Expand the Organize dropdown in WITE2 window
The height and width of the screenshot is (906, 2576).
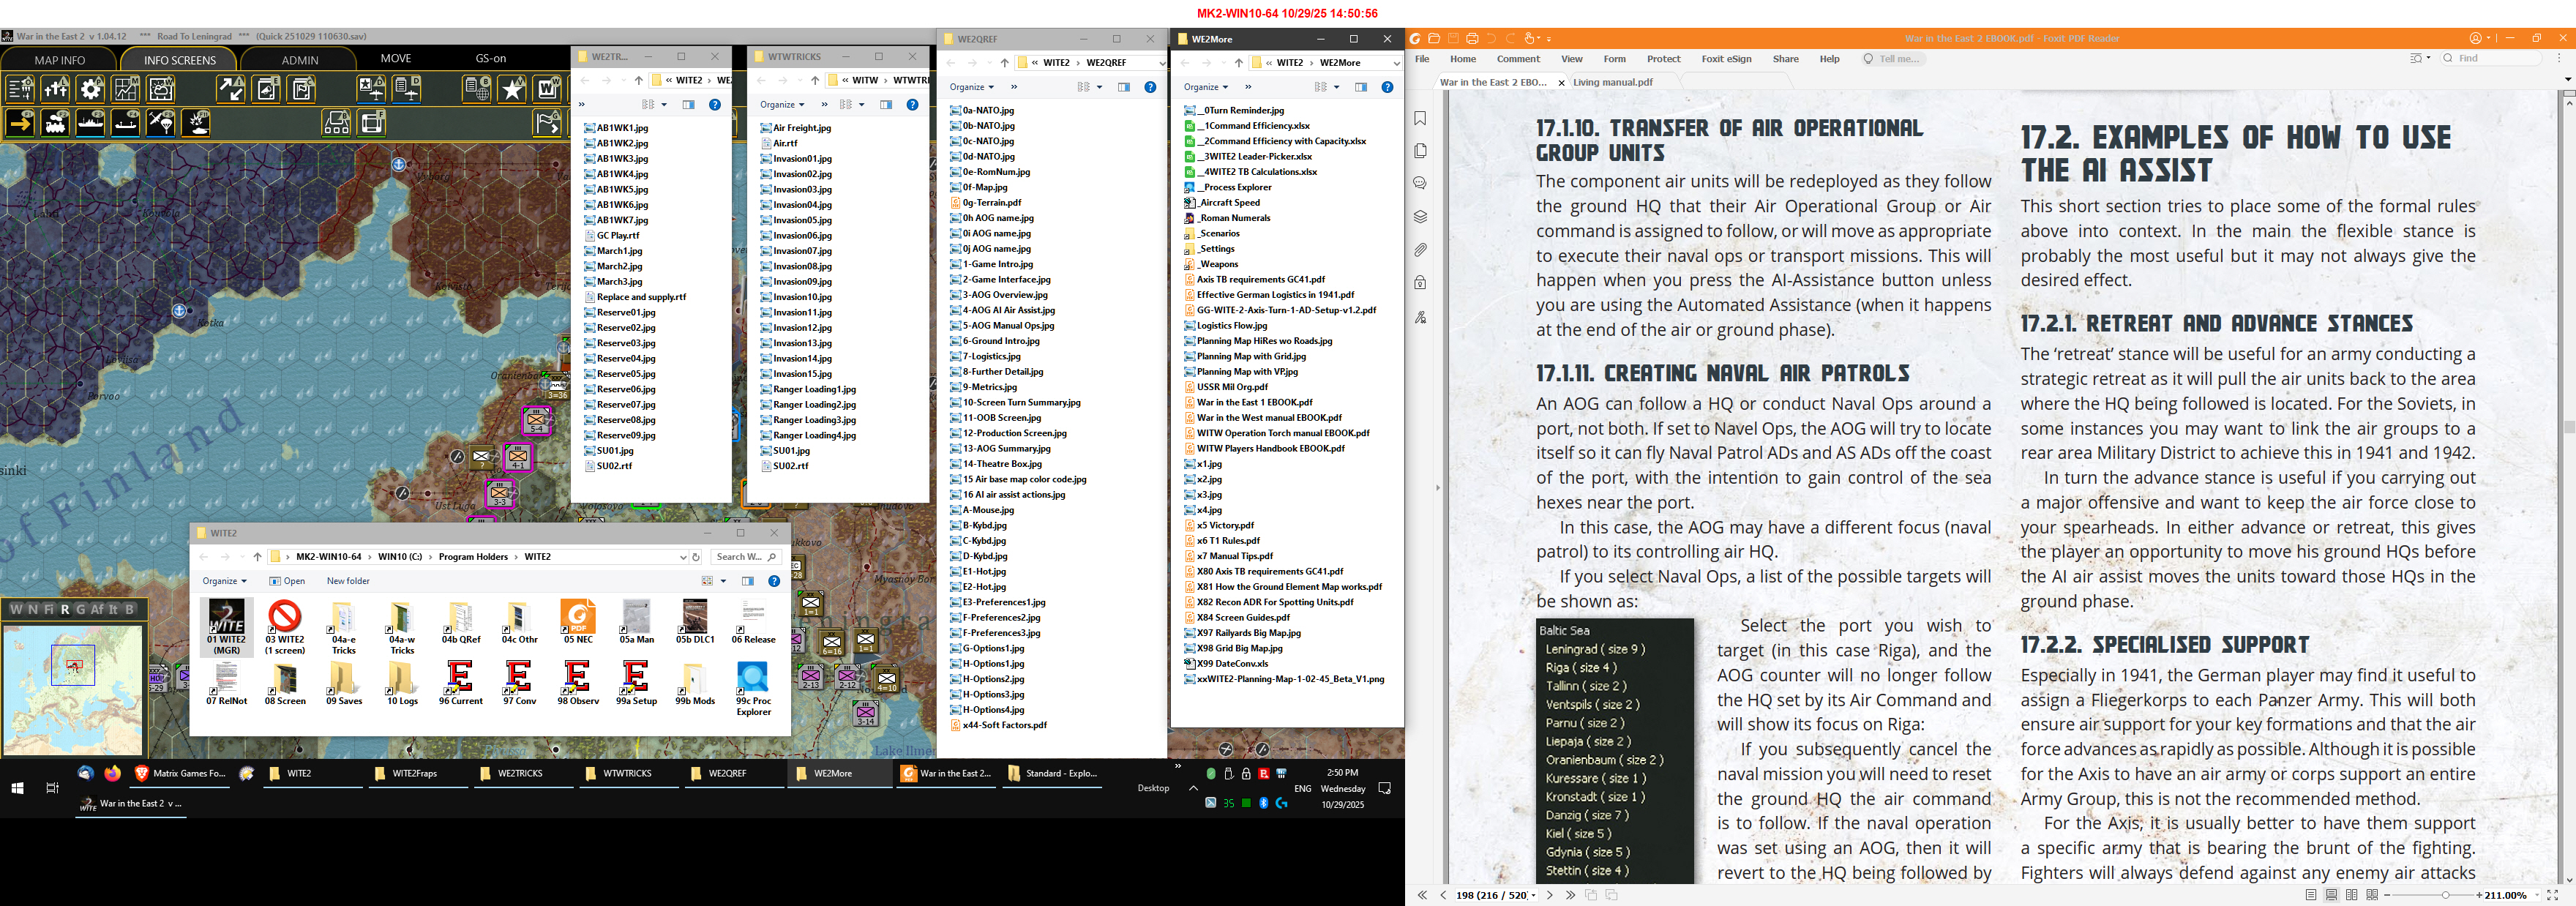(224, 581)
